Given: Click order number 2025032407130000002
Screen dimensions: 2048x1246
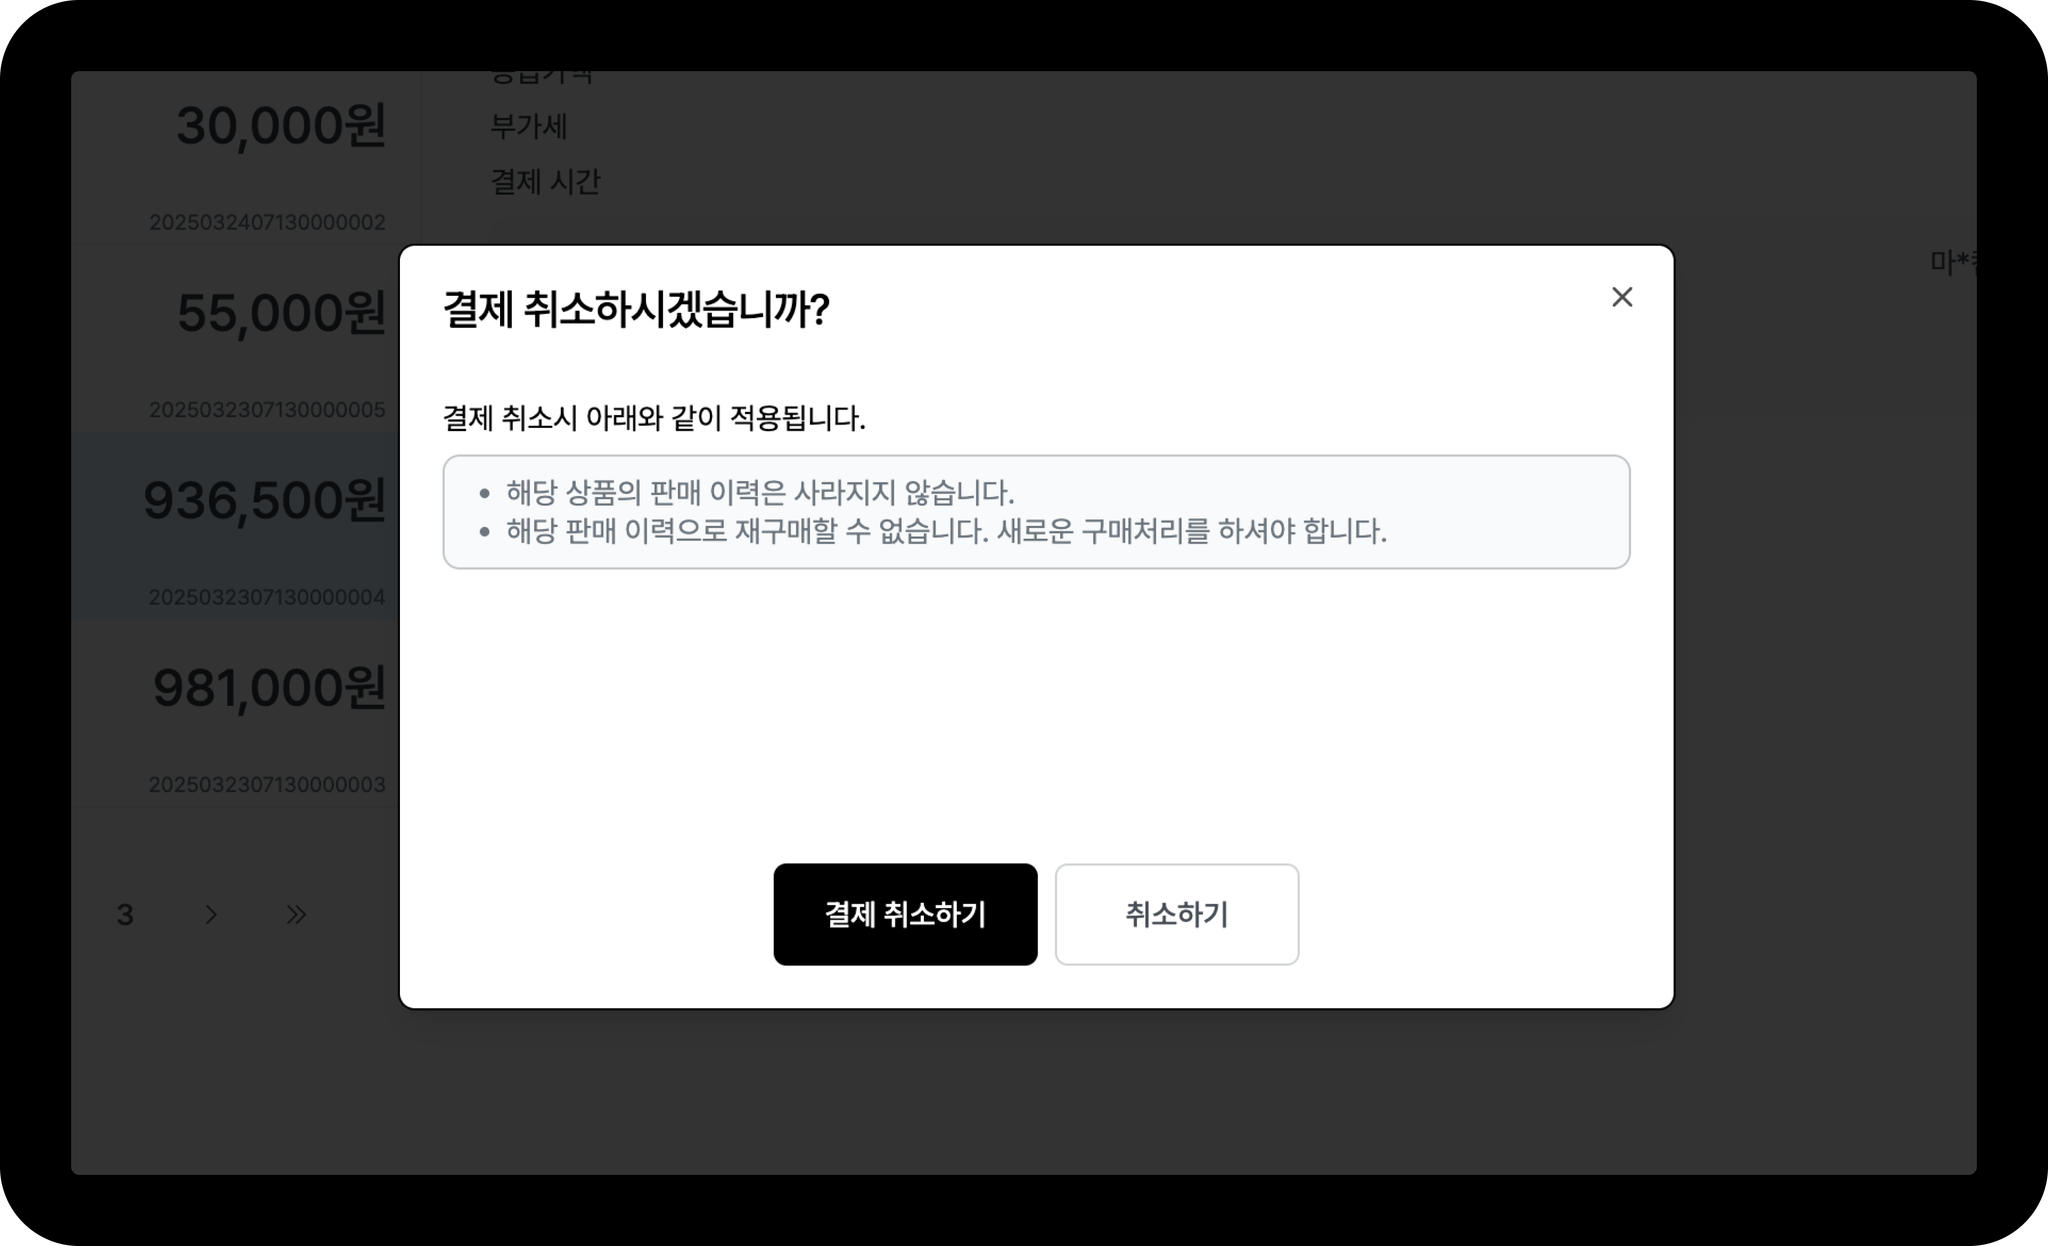Looking at the screenshot, I should (267, 222).
